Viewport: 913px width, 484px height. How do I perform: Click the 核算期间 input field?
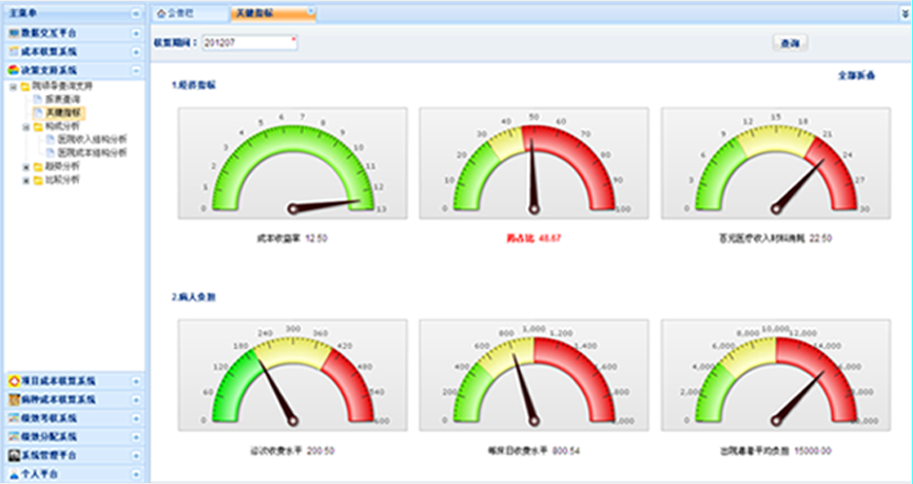(250, 43)
